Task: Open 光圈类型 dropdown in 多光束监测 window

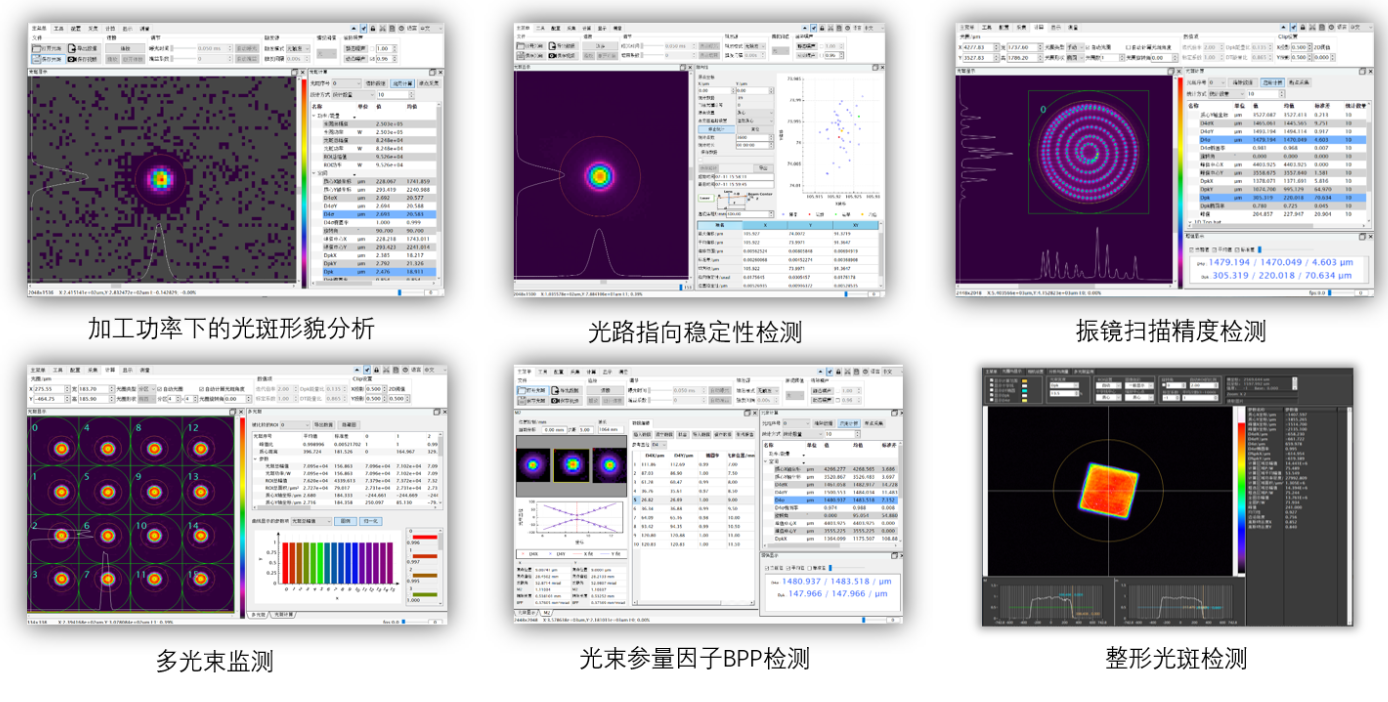Action: click(x=147, y=389)
